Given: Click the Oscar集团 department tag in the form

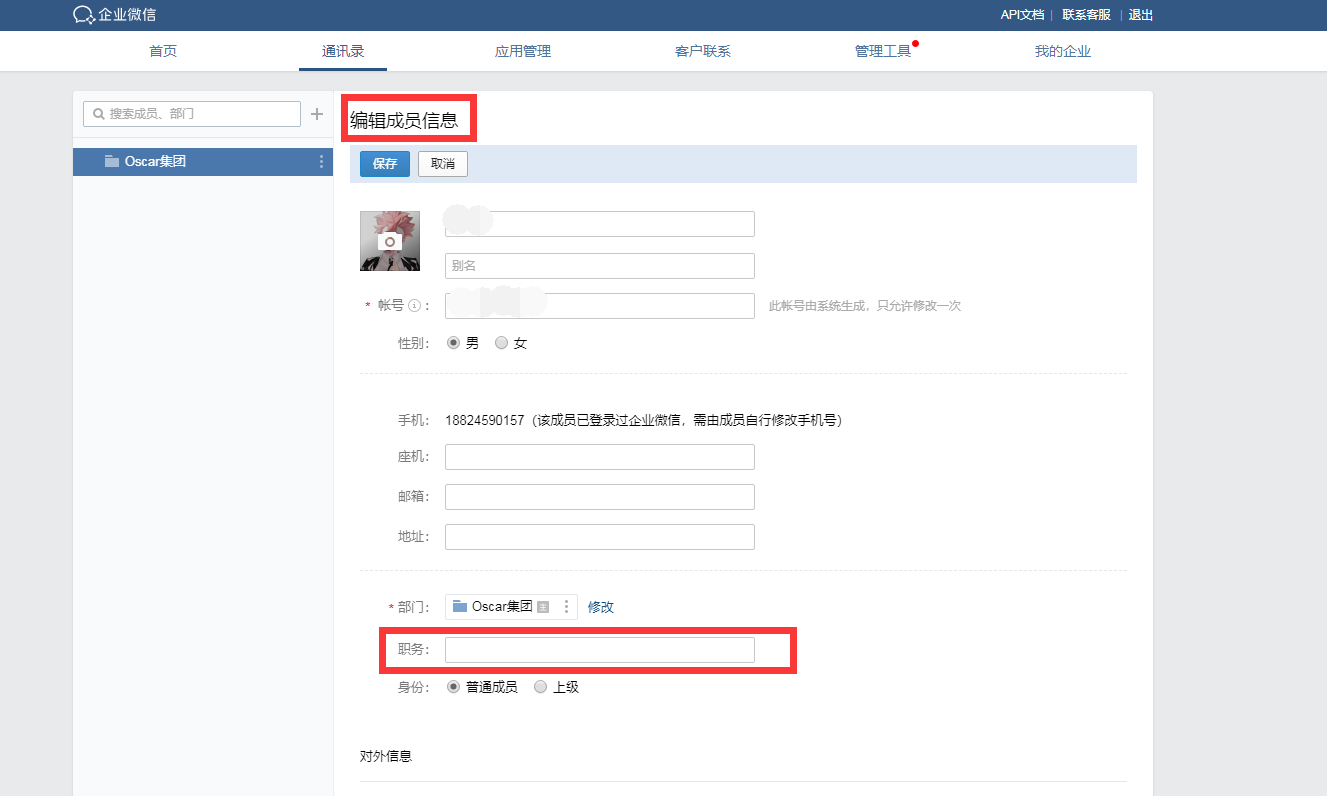Looking at the screenshot, I should (x=511, y=606).
